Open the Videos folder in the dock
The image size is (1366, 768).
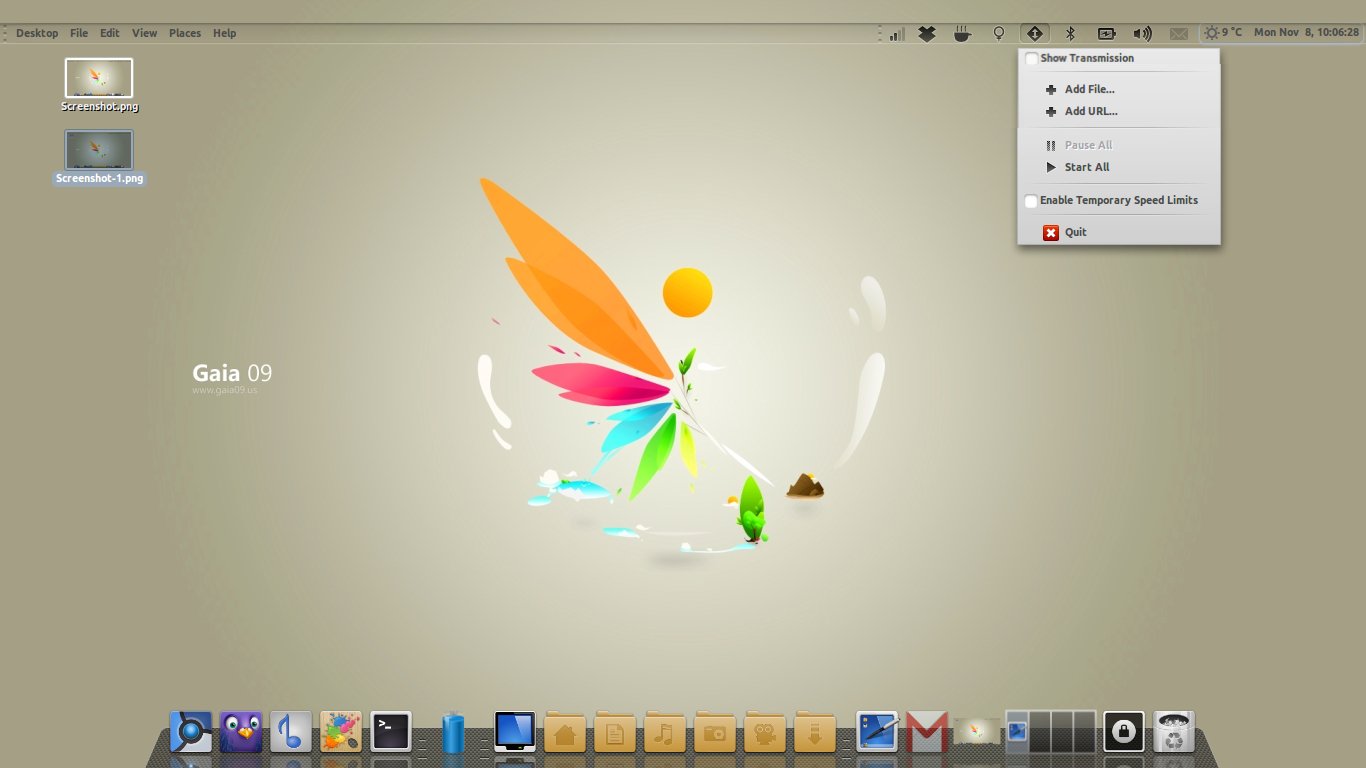(x=765, y=732)
